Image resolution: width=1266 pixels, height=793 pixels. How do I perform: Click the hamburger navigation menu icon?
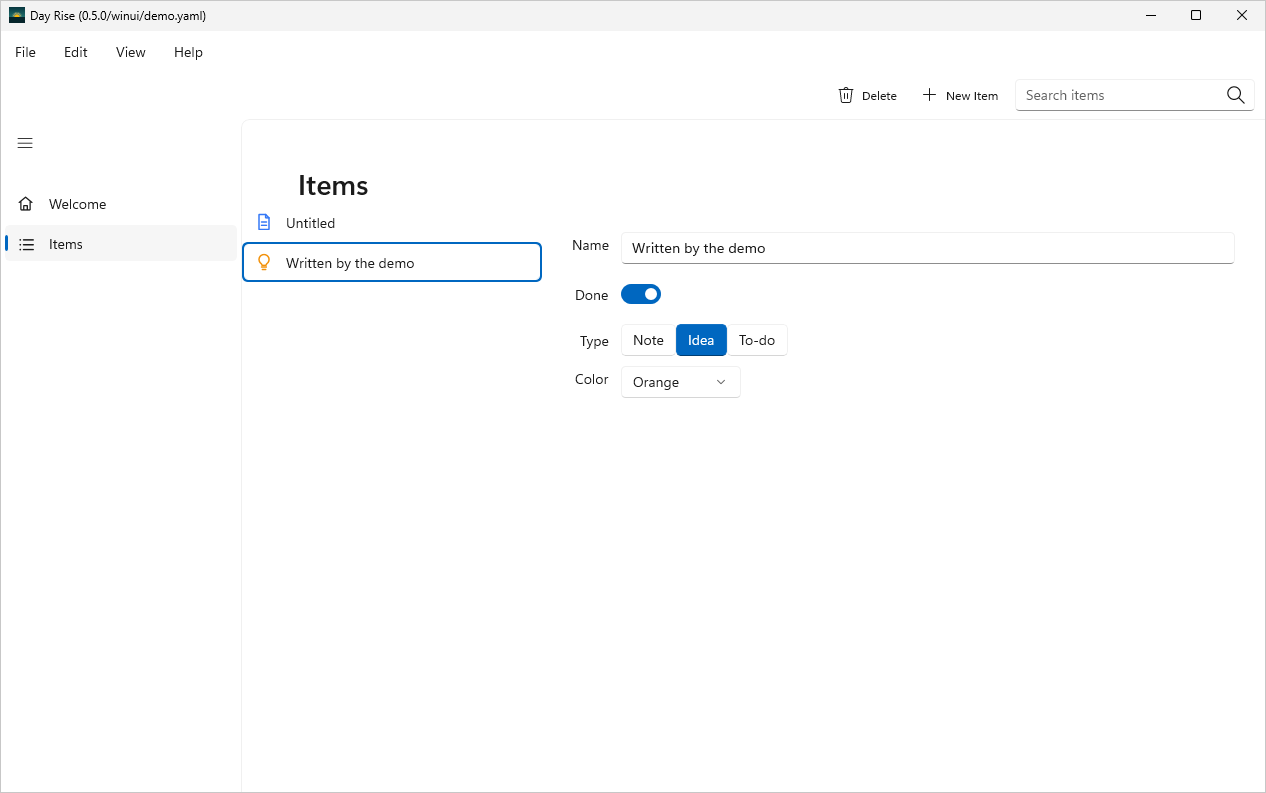pos(25,143)
